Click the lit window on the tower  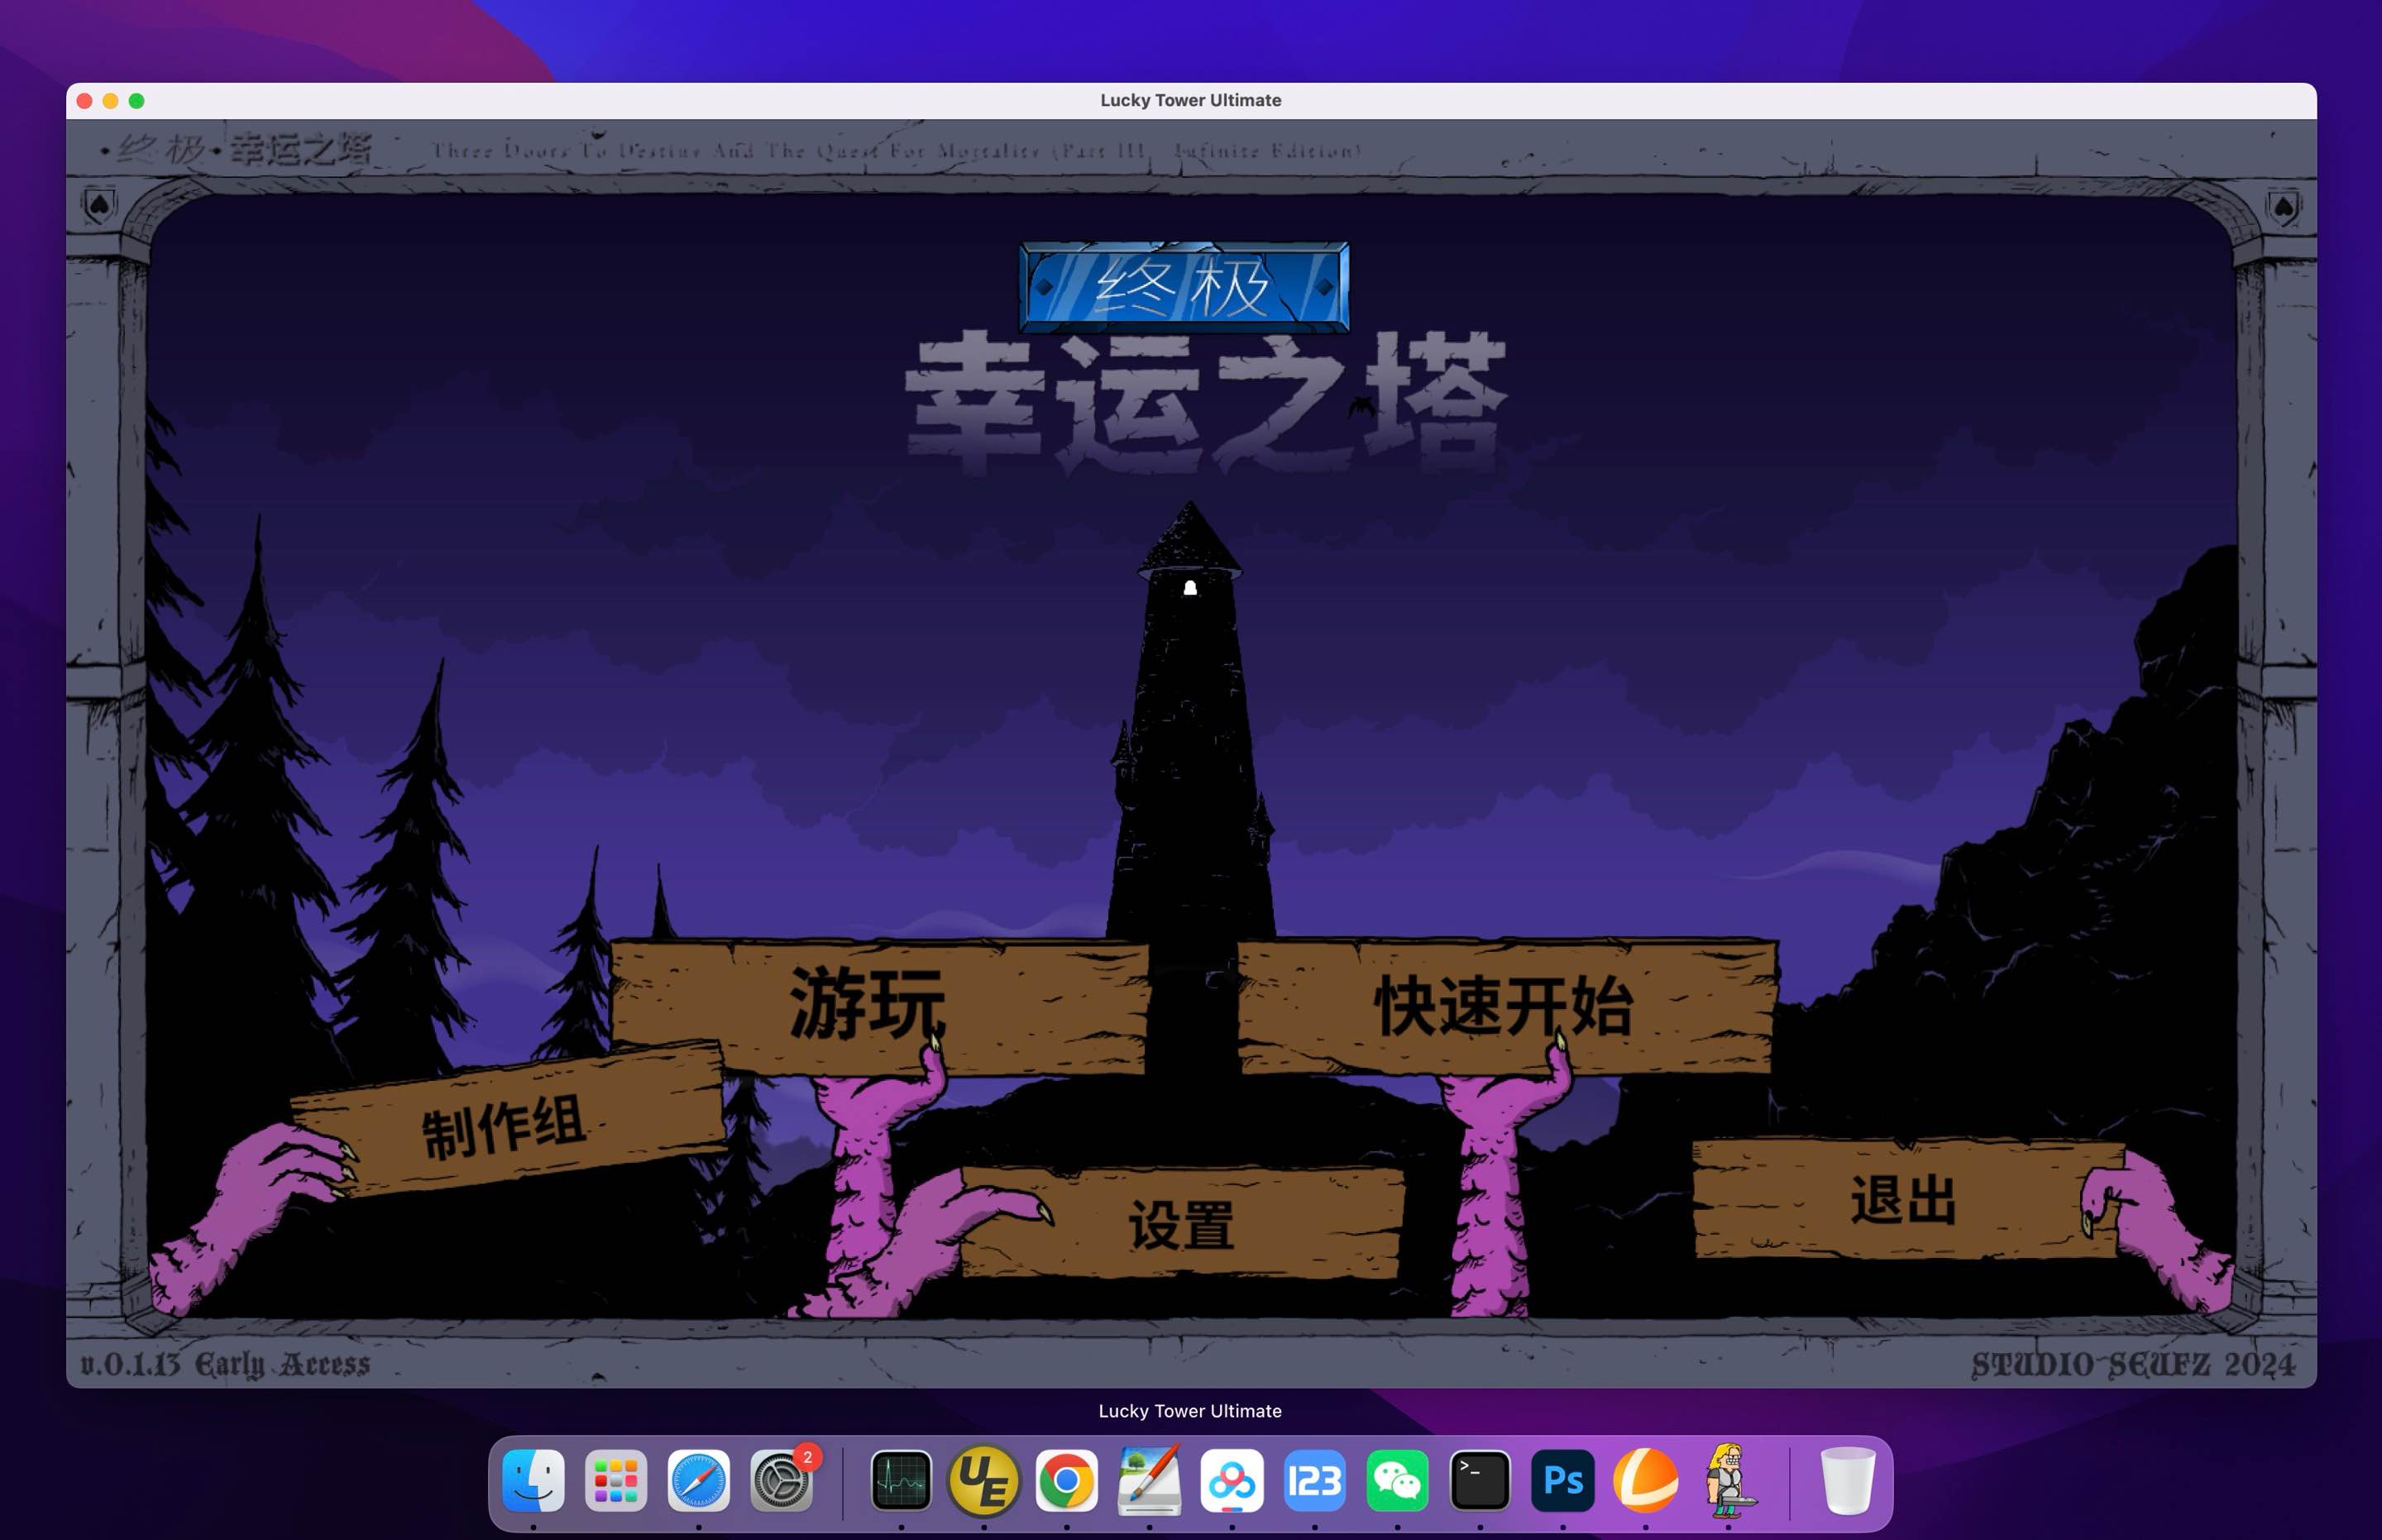click(1190, 588)
